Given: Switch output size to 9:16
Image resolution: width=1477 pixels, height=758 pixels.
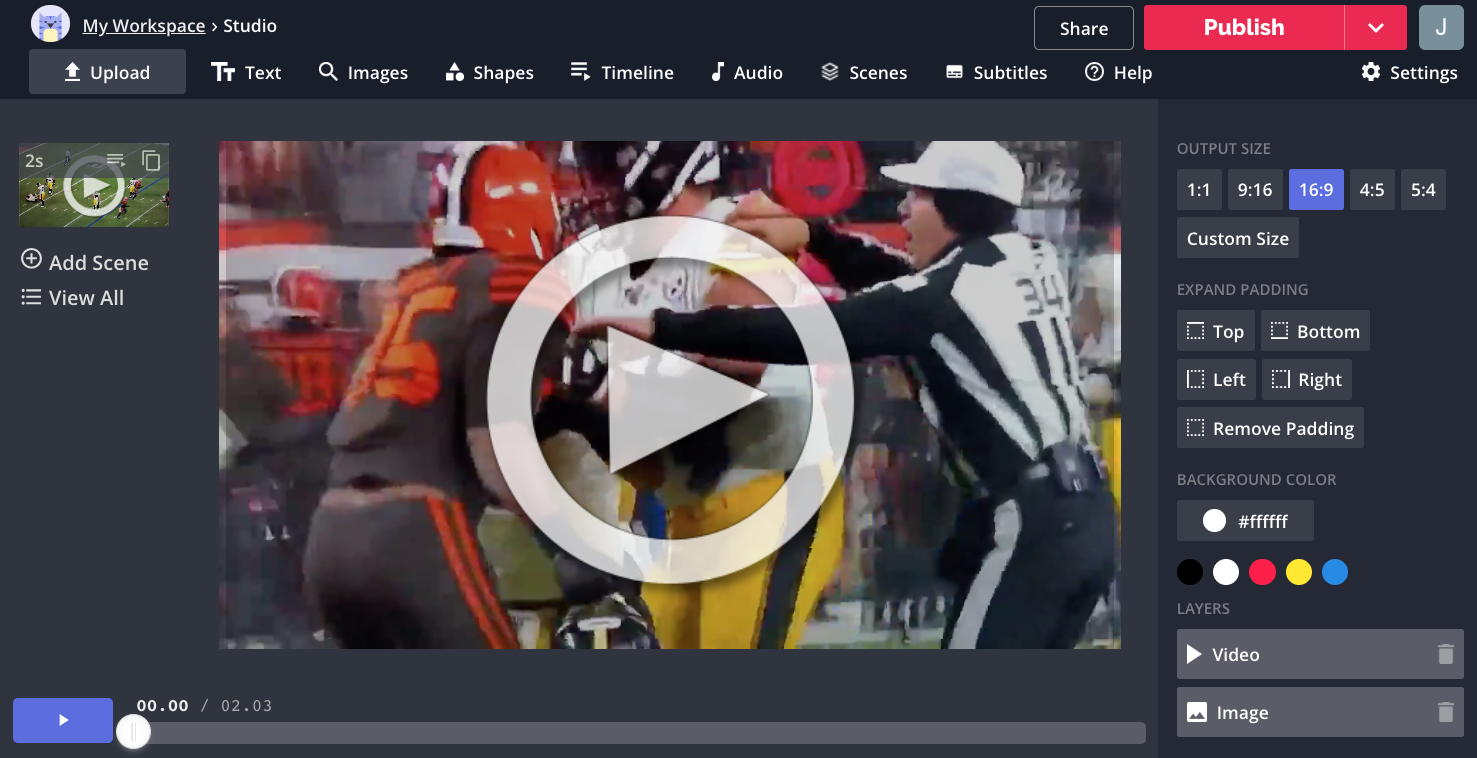Looking at the screenshot, I should point(1255,190).
